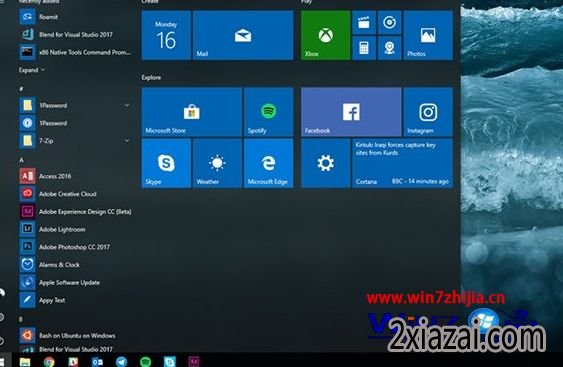The image size is (563, 367).
Task: Open the Groove Music disc tile
Action: [x=390, y=22]
